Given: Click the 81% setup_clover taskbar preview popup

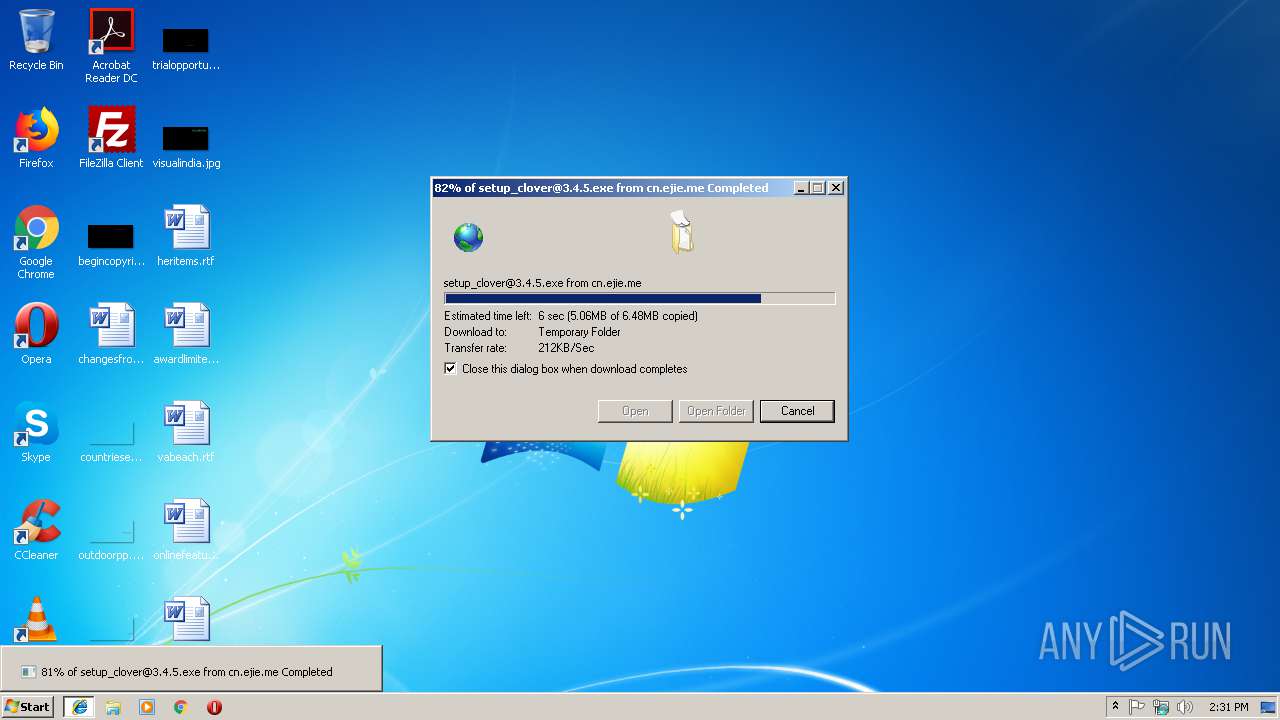Looking at the screenshot, I should click(191, 669).
